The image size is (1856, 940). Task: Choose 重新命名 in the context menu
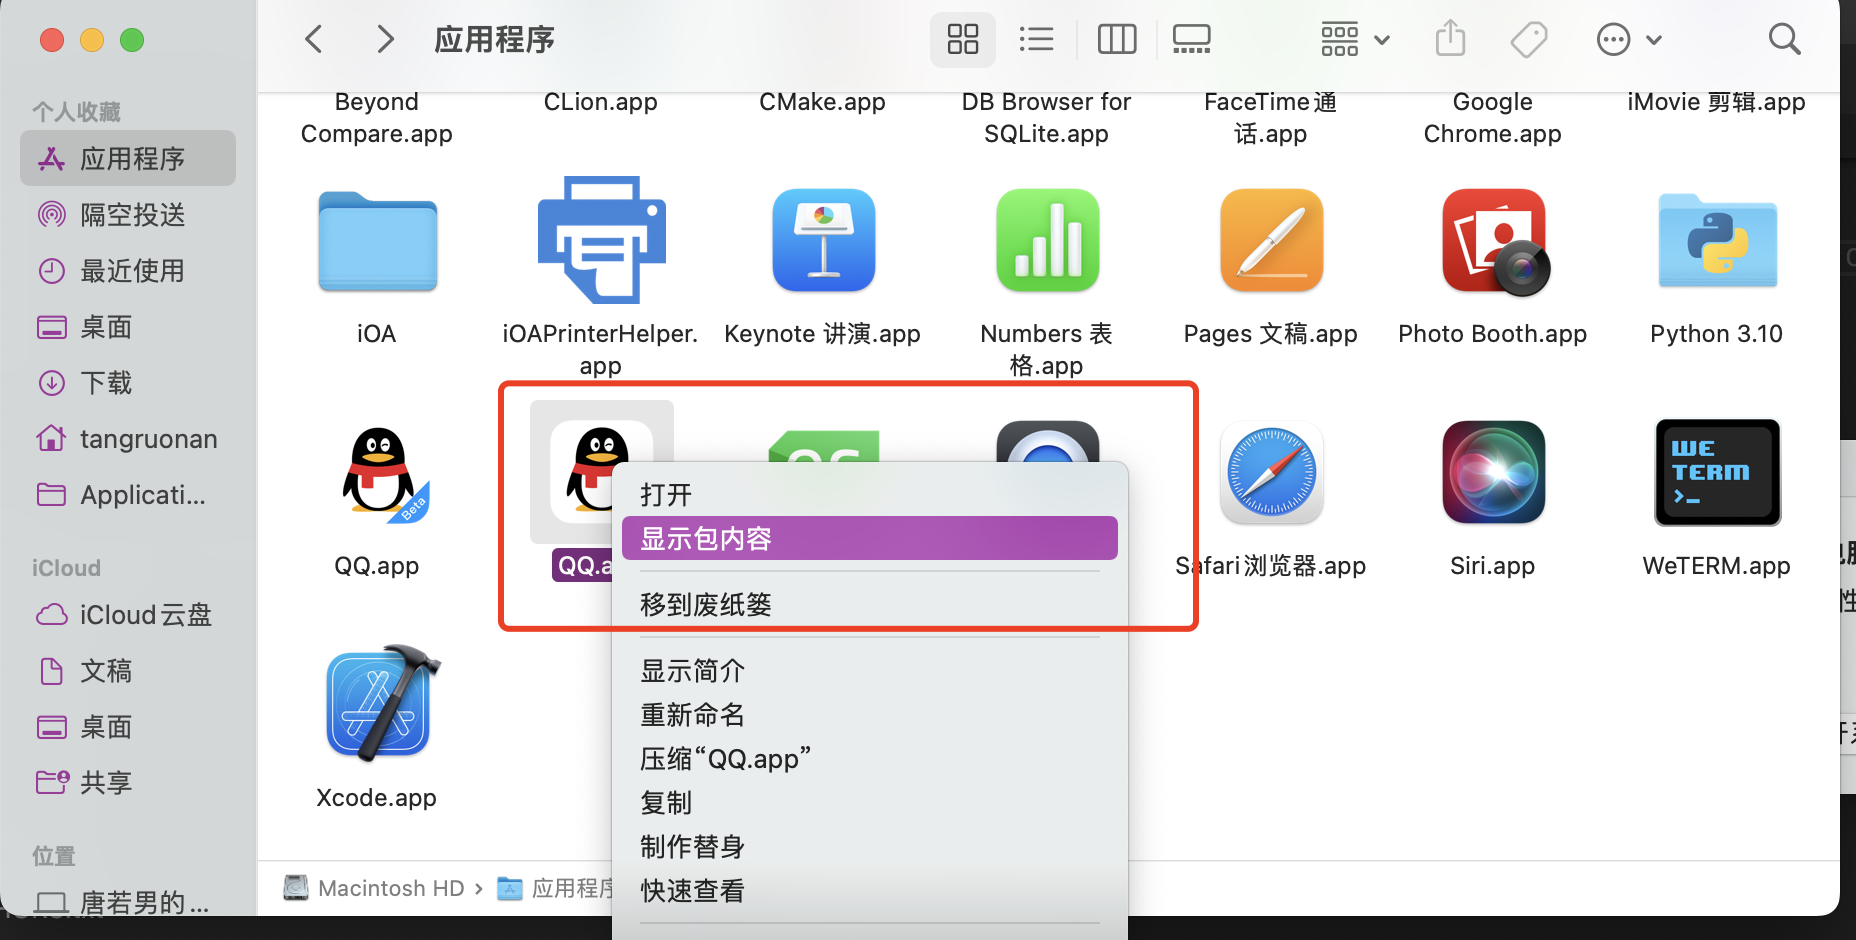tap(870, 714)
